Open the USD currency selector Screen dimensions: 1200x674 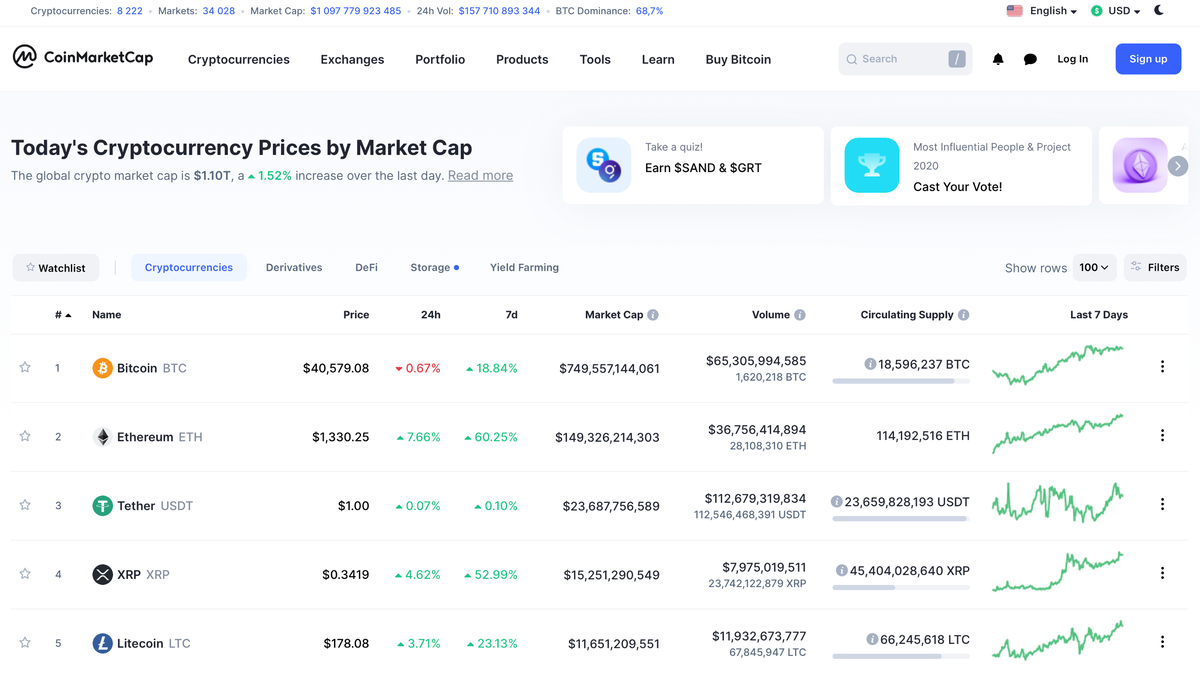tap(1113, 10)
